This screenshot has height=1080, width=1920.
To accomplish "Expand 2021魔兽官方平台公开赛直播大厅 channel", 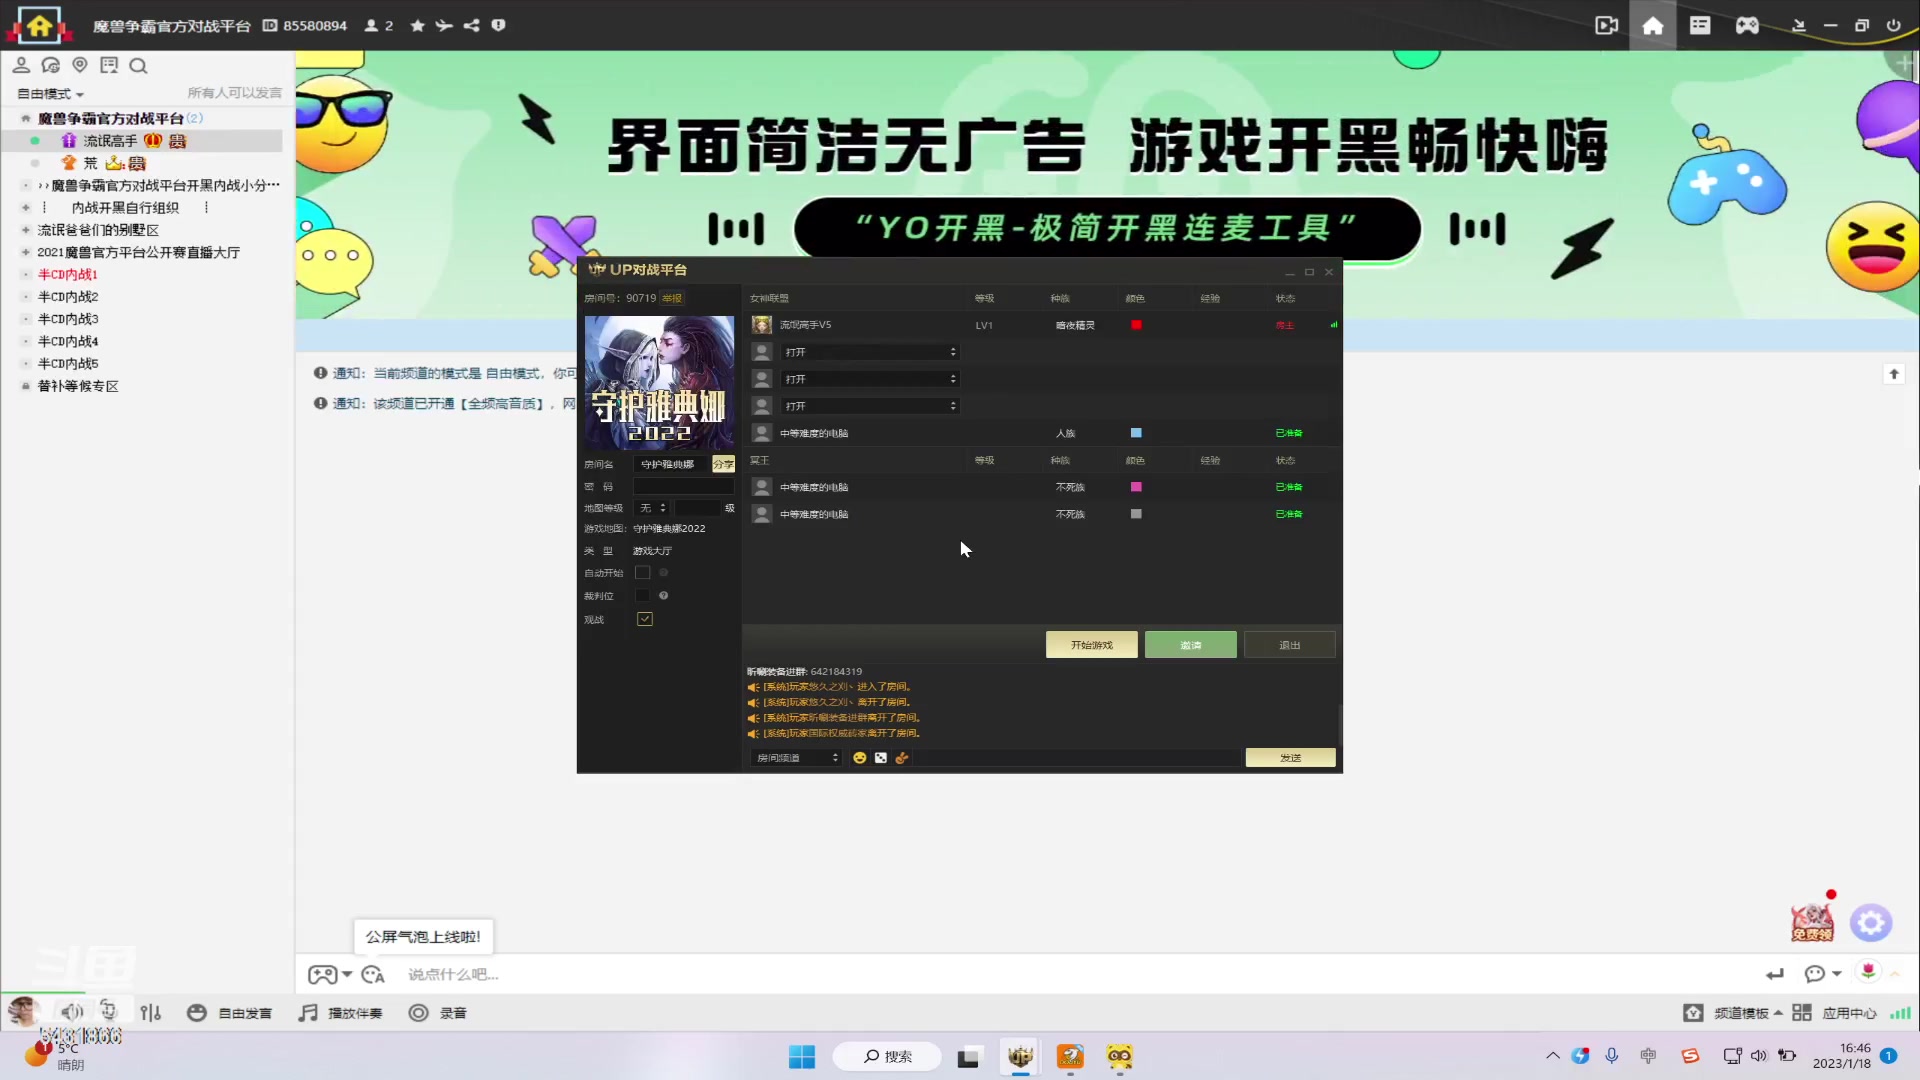I will [x=26, y=253].
